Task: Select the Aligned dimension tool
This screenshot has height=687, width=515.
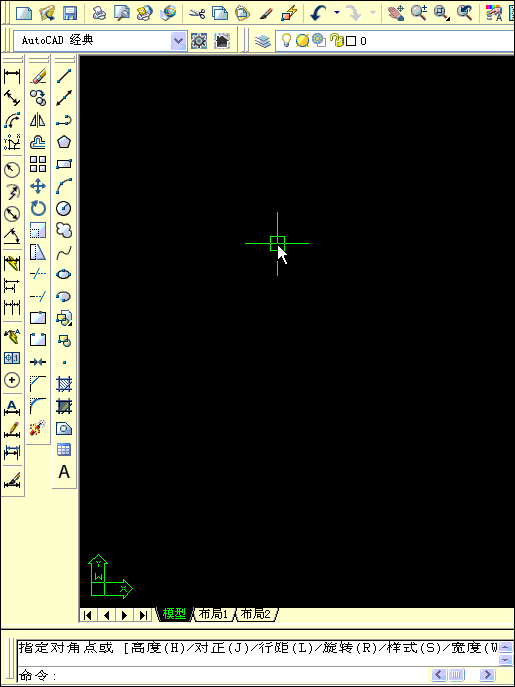Action: [12, 98]
